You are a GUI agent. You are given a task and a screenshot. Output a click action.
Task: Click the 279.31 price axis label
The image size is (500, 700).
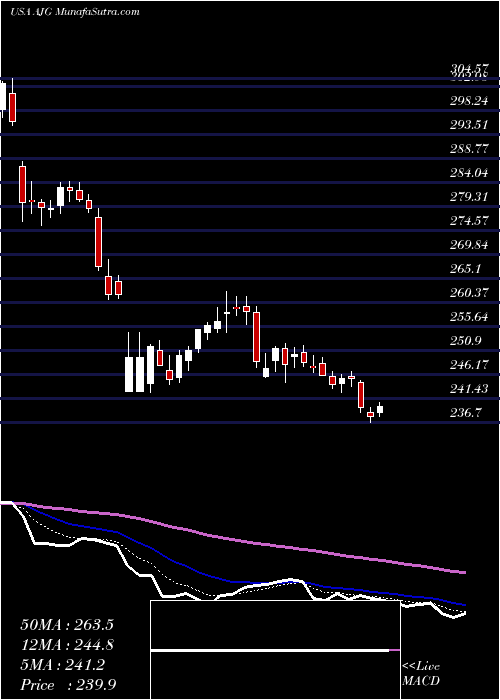[469, 197]
